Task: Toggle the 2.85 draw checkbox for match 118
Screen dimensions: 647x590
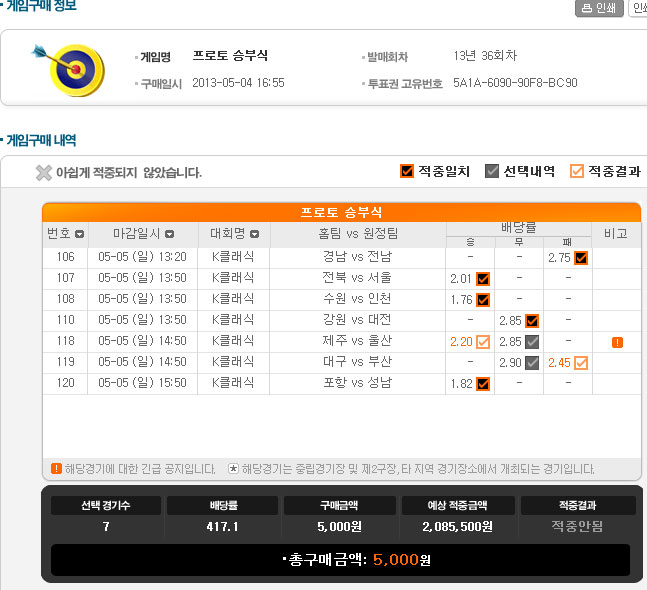Action: coord(532,342)
